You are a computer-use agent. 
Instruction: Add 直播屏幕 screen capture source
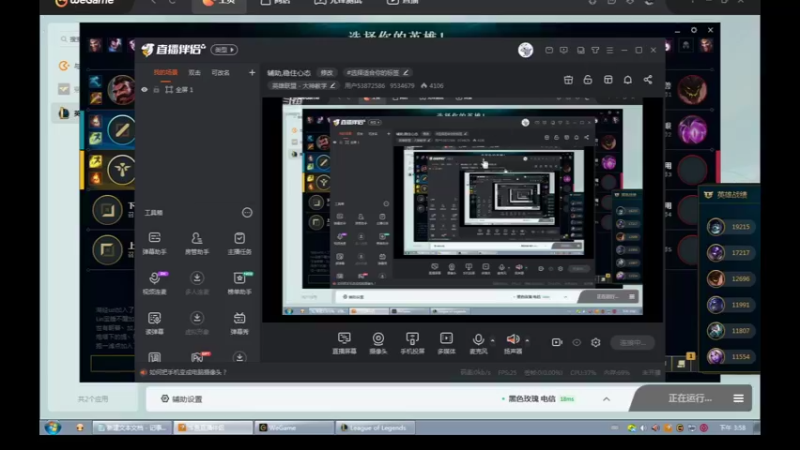pos(344,343)
